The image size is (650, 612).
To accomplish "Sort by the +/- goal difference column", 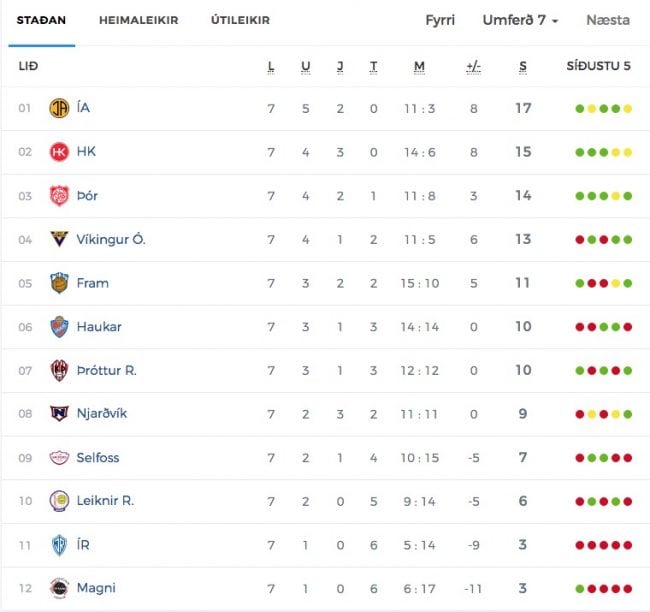I will (x=474, y=67).
